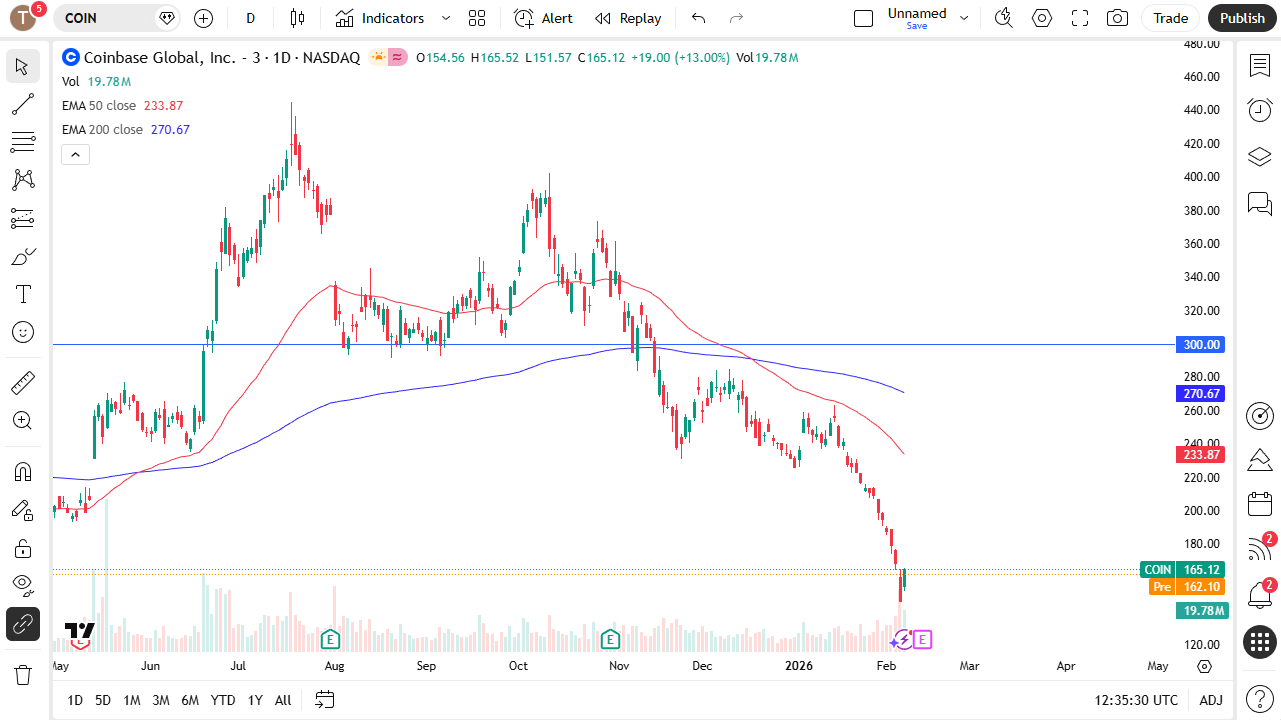Hide all drawings with eye icon
1281x720 pixels.
tap(22, 586)
